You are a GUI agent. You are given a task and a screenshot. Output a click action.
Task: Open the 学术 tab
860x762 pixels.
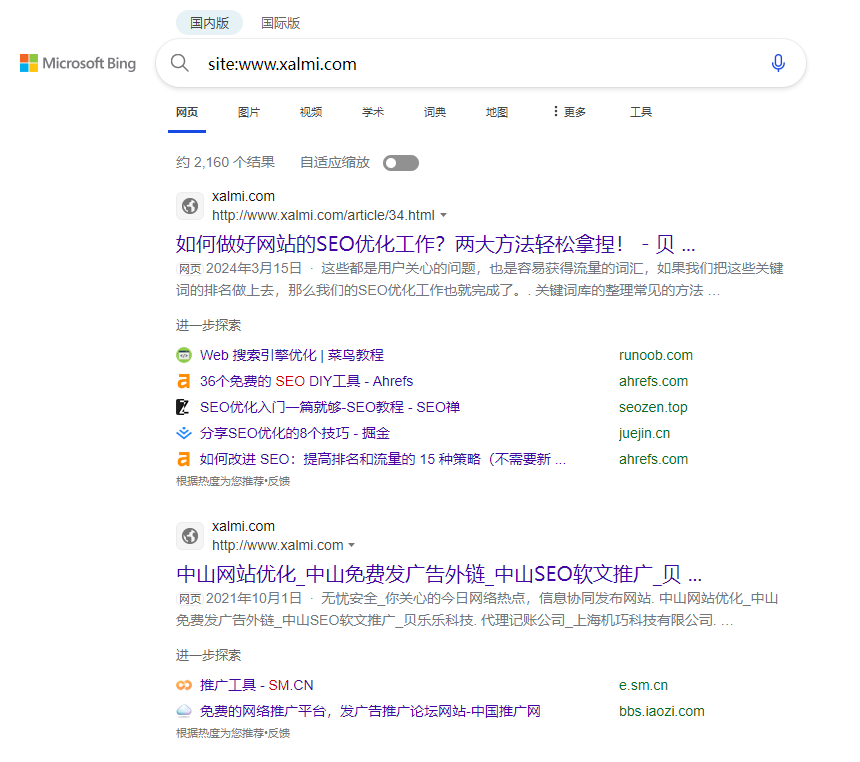(373, 112)
